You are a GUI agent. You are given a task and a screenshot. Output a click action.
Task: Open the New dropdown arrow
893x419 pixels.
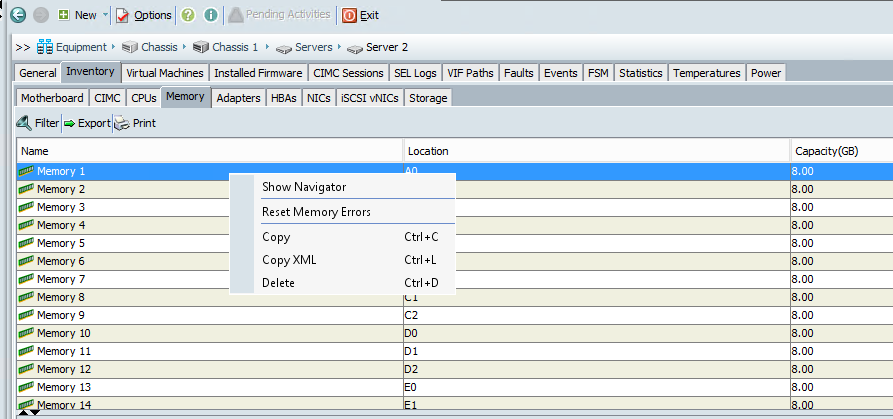106,15
